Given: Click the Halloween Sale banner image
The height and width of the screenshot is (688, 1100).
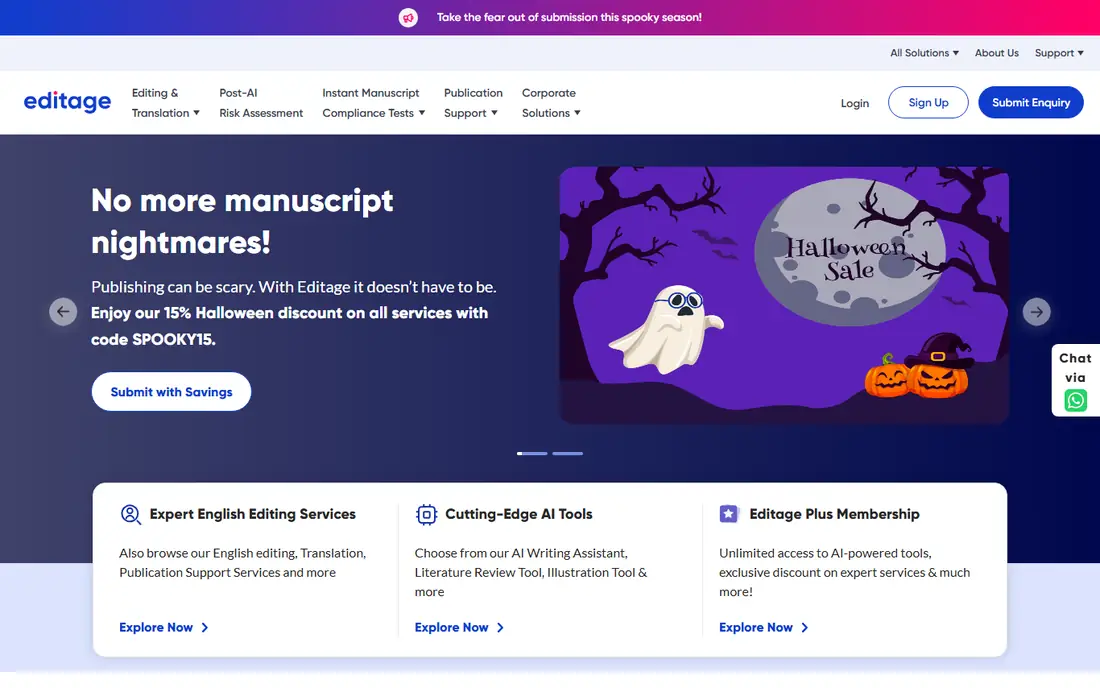Looking at the screenshot, I should tap(784, 295).
